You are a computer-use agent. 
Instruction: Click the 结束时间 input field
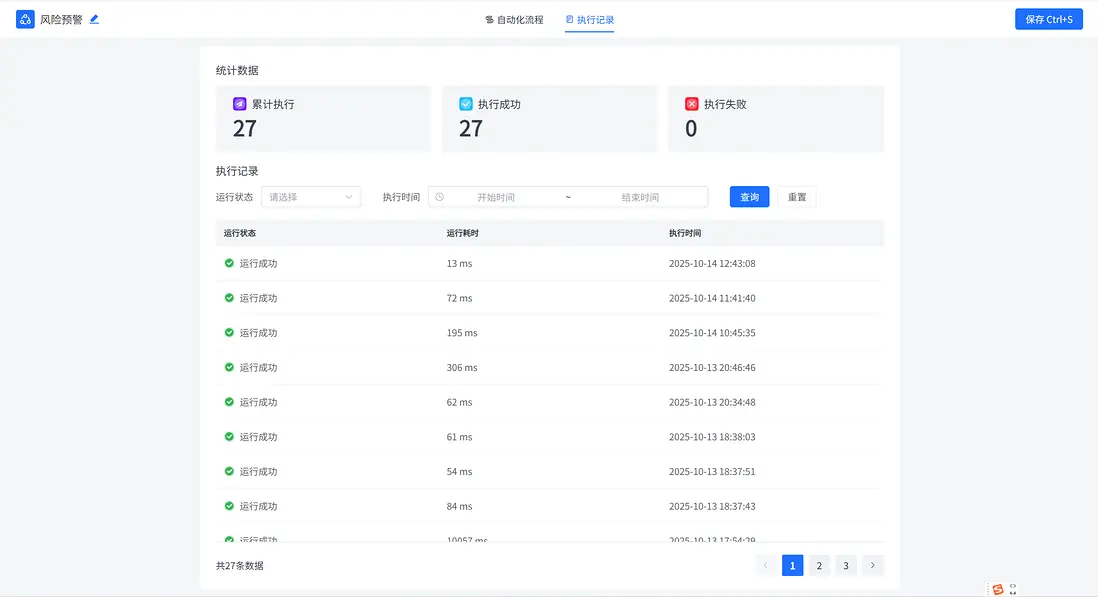[x=640, y=197]
